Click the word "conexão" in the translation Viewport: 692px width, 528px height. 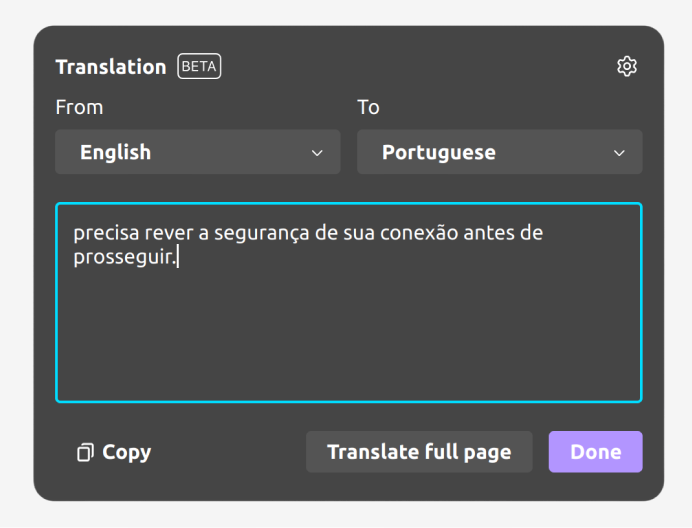click(x=419, y=233)
